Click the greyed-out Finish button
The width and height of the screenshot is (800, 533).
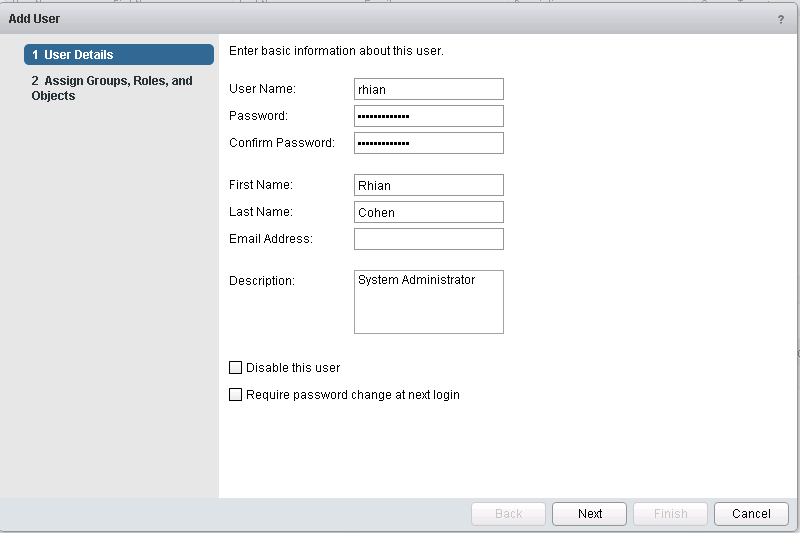(x=670, y=514)
